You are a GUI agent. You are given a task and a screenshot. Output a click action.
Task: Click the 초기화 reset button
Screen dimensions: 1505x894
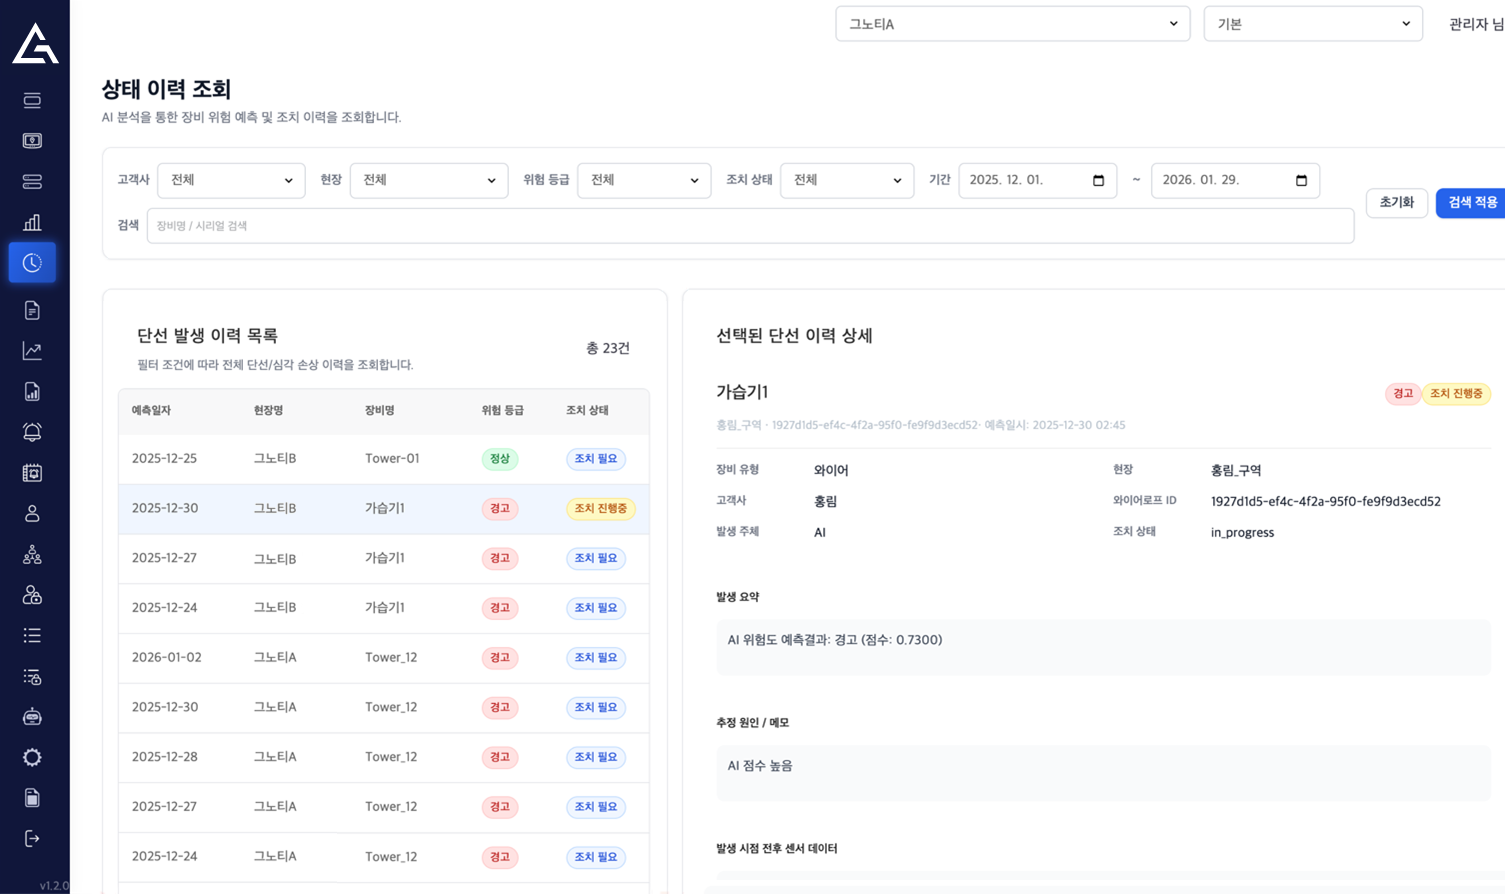(x=1396, y=203)
